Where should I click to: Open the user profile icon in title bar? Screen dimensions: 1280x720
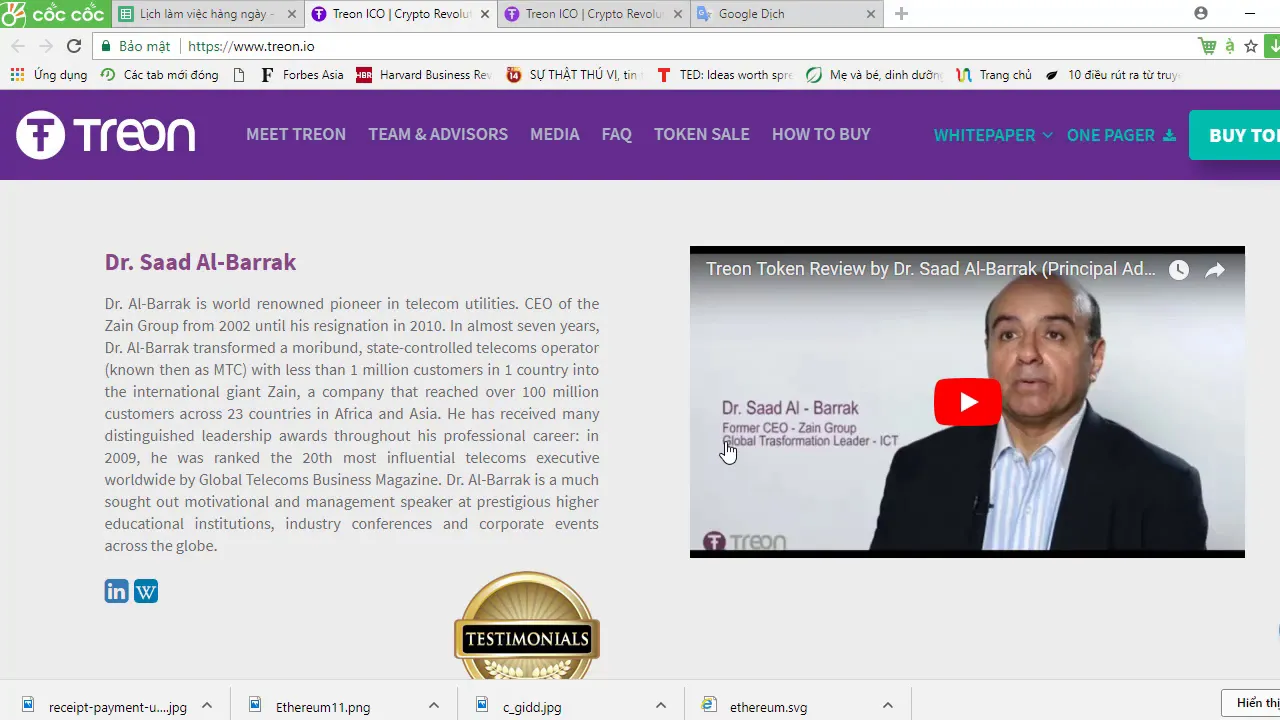point(1201,13)
